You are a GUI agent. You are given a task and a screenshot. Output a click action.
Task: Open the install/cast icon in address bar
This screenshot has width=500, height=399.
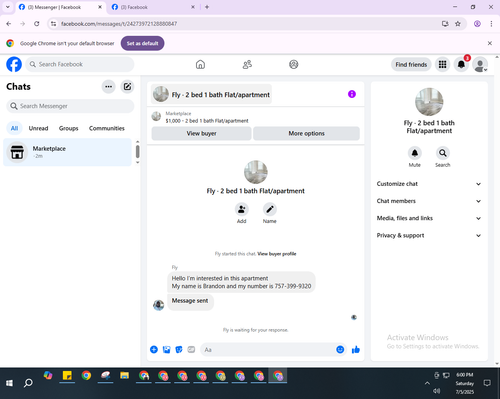445,24
